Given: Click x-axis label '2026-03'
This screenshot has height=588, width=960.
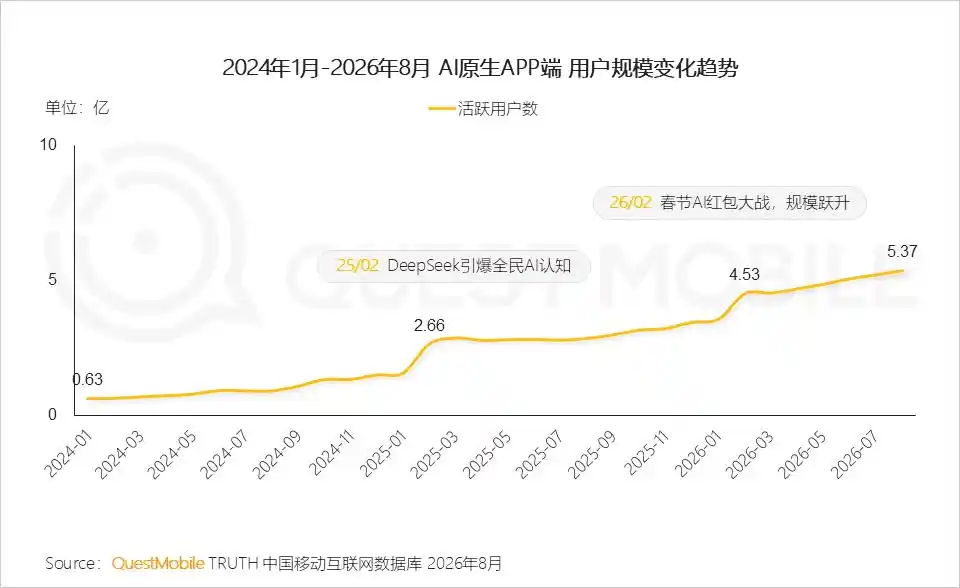Looking at the screenshot, I should tap(749, 453).
